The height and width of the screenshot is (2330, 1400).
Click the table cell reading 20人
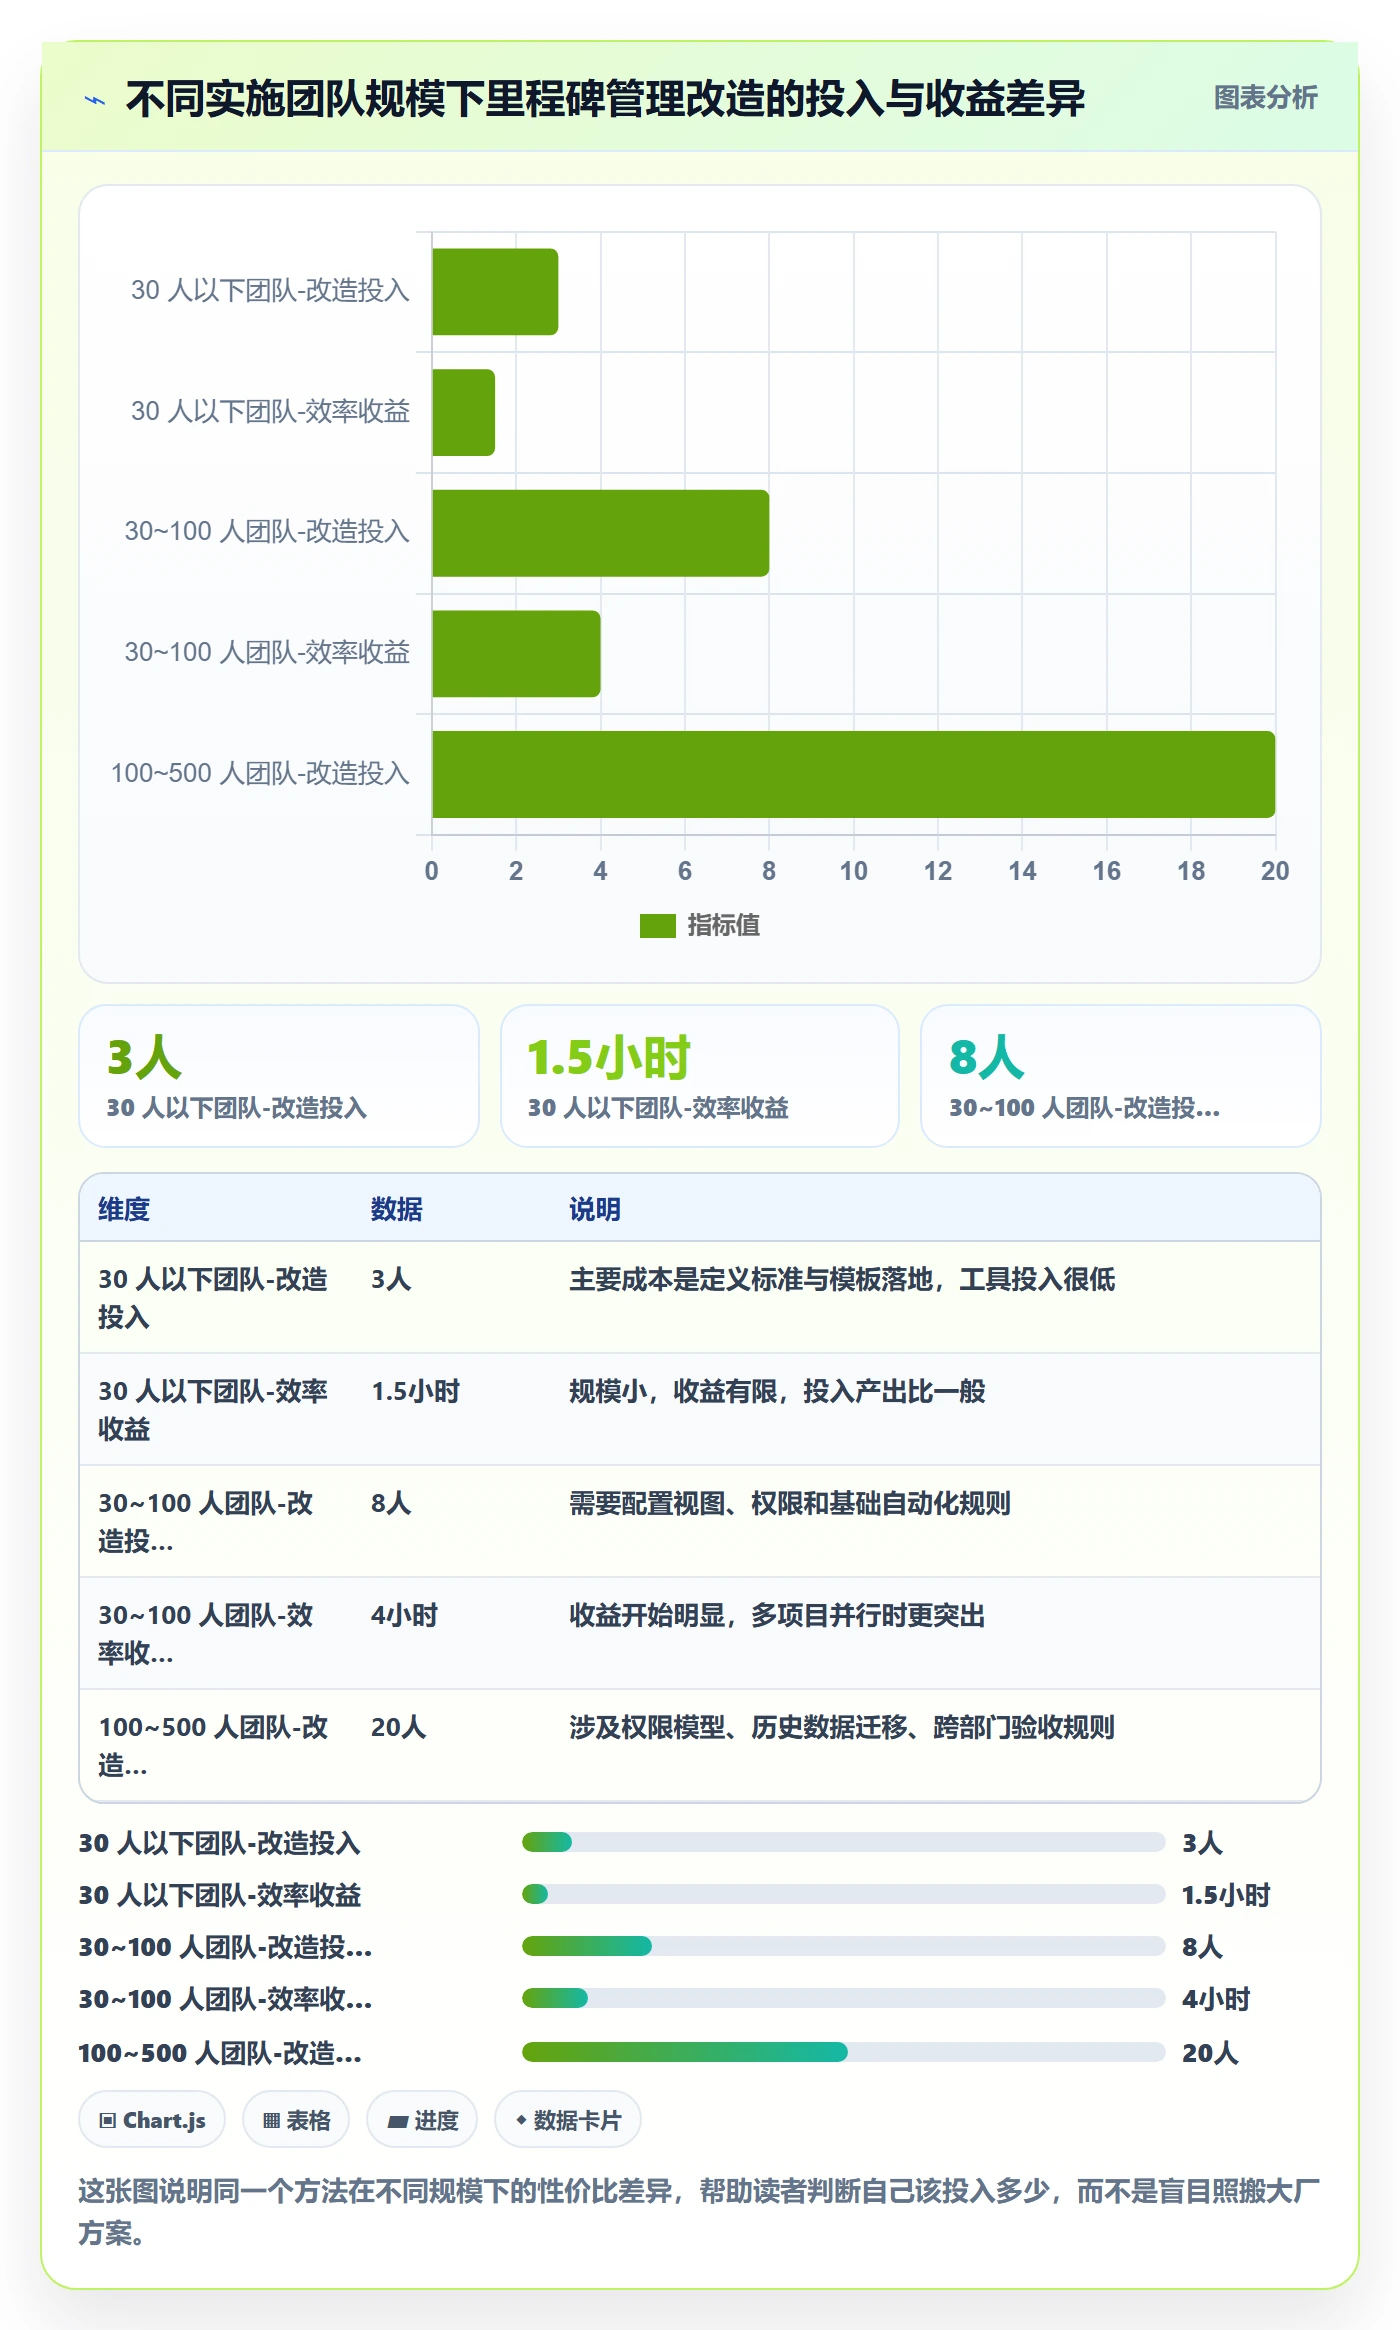click(398, 1728)
